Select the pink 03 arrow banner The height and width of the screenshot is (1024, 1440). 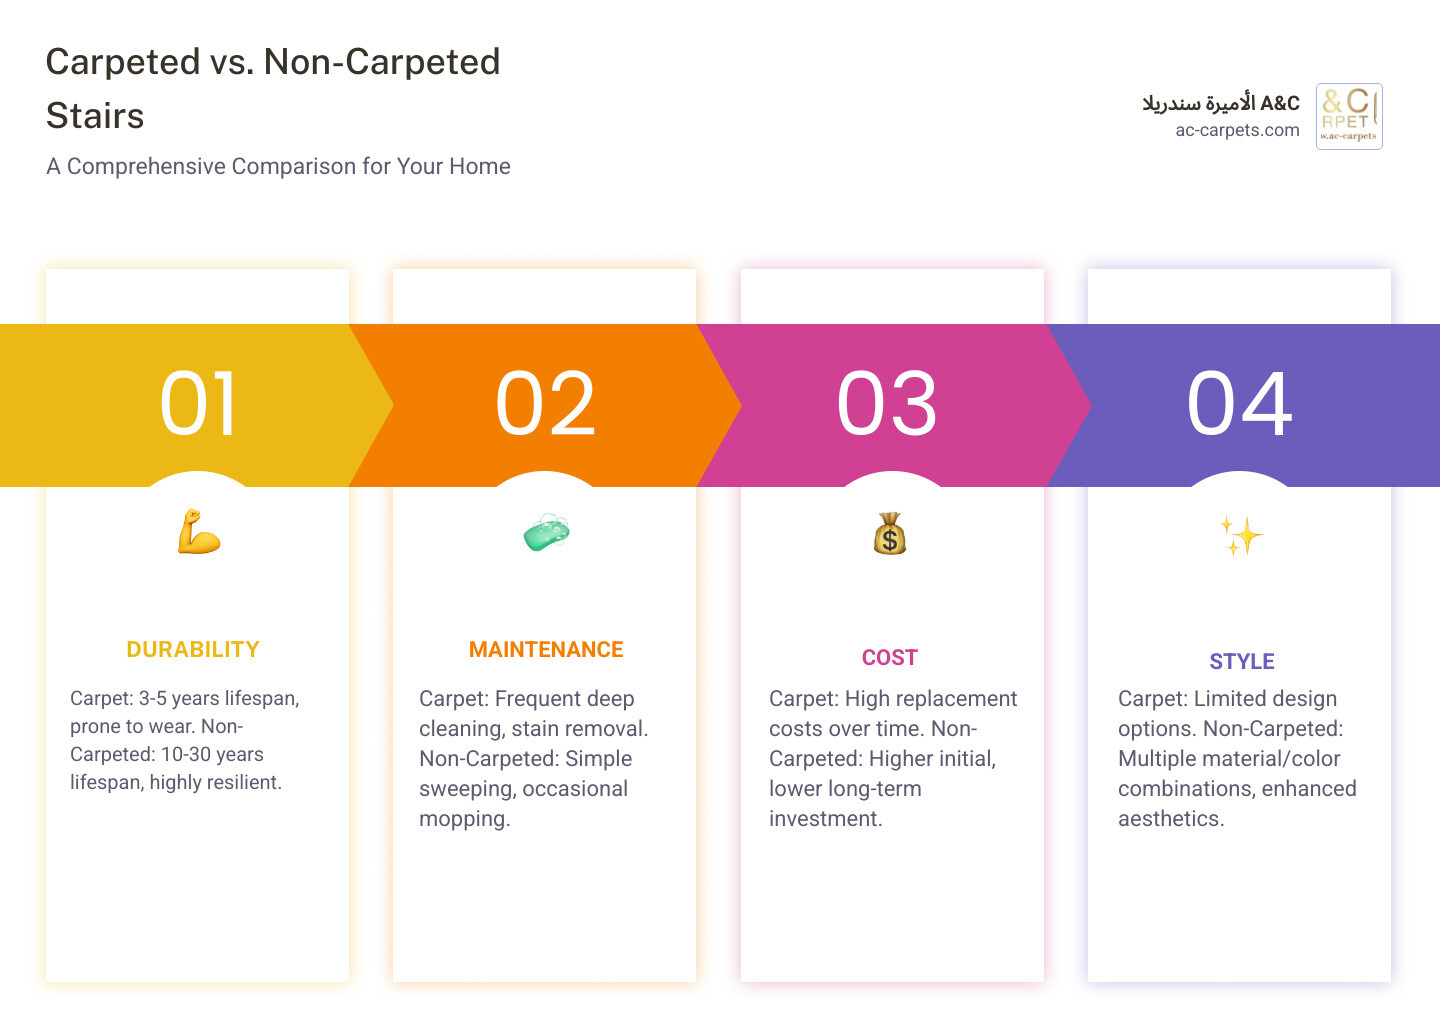click(888, 405)
